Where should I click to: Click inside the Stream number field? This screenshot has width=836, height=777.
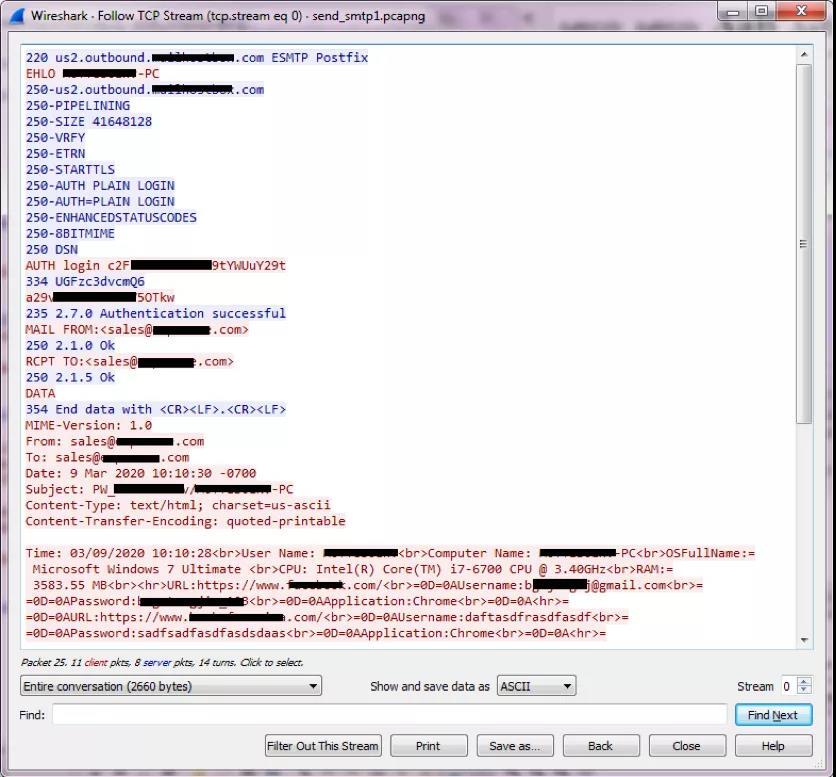(x=788, y=686)
